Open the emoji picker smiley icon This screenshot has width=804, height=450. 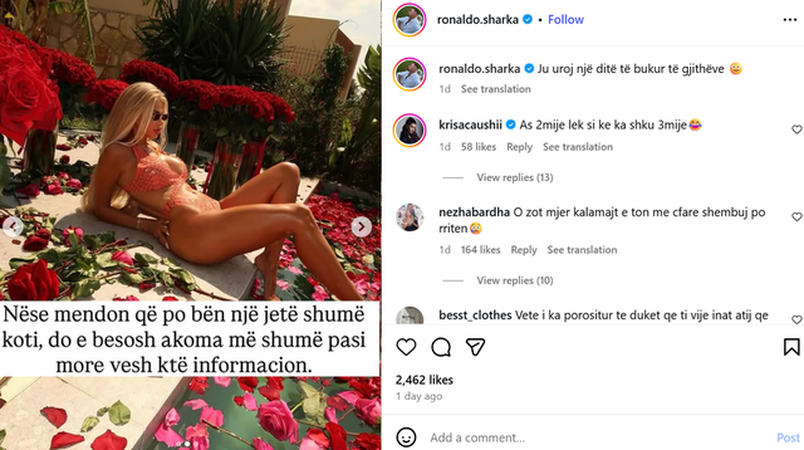[406, 437]
